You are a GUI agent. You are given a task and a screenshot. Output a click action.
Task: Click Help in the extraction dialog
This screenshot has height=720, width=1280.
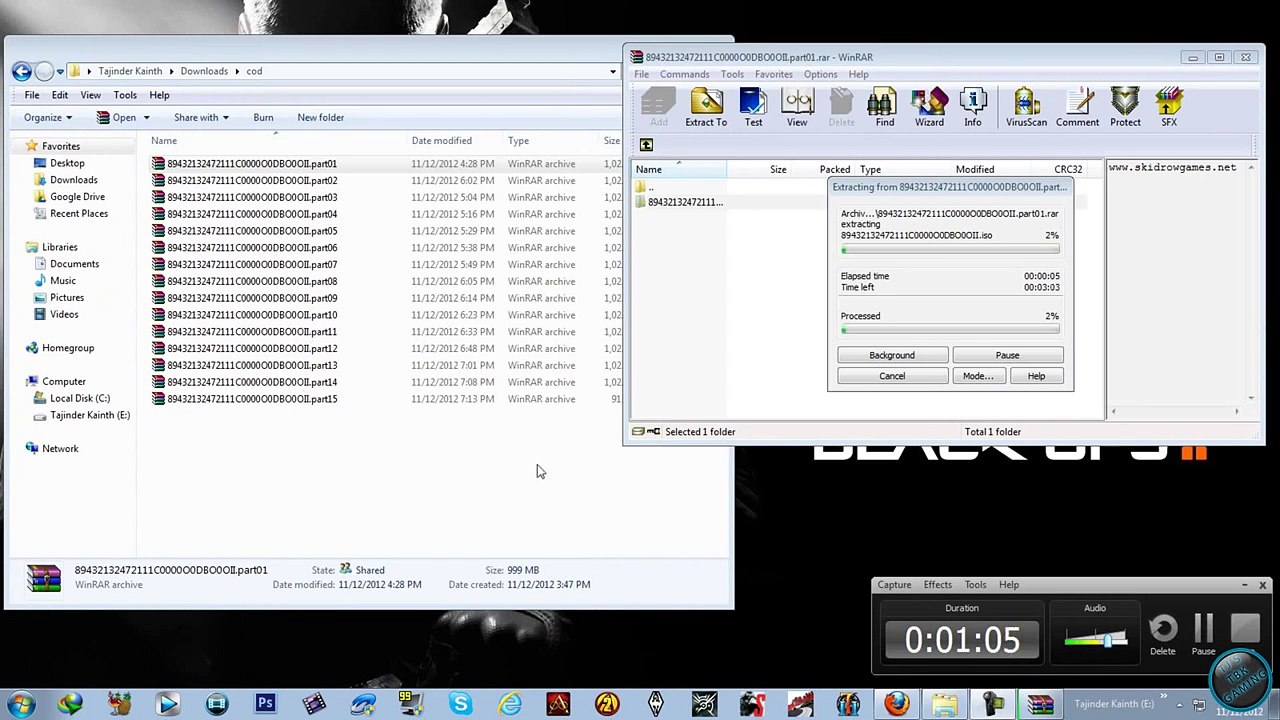click(1036, 376)
